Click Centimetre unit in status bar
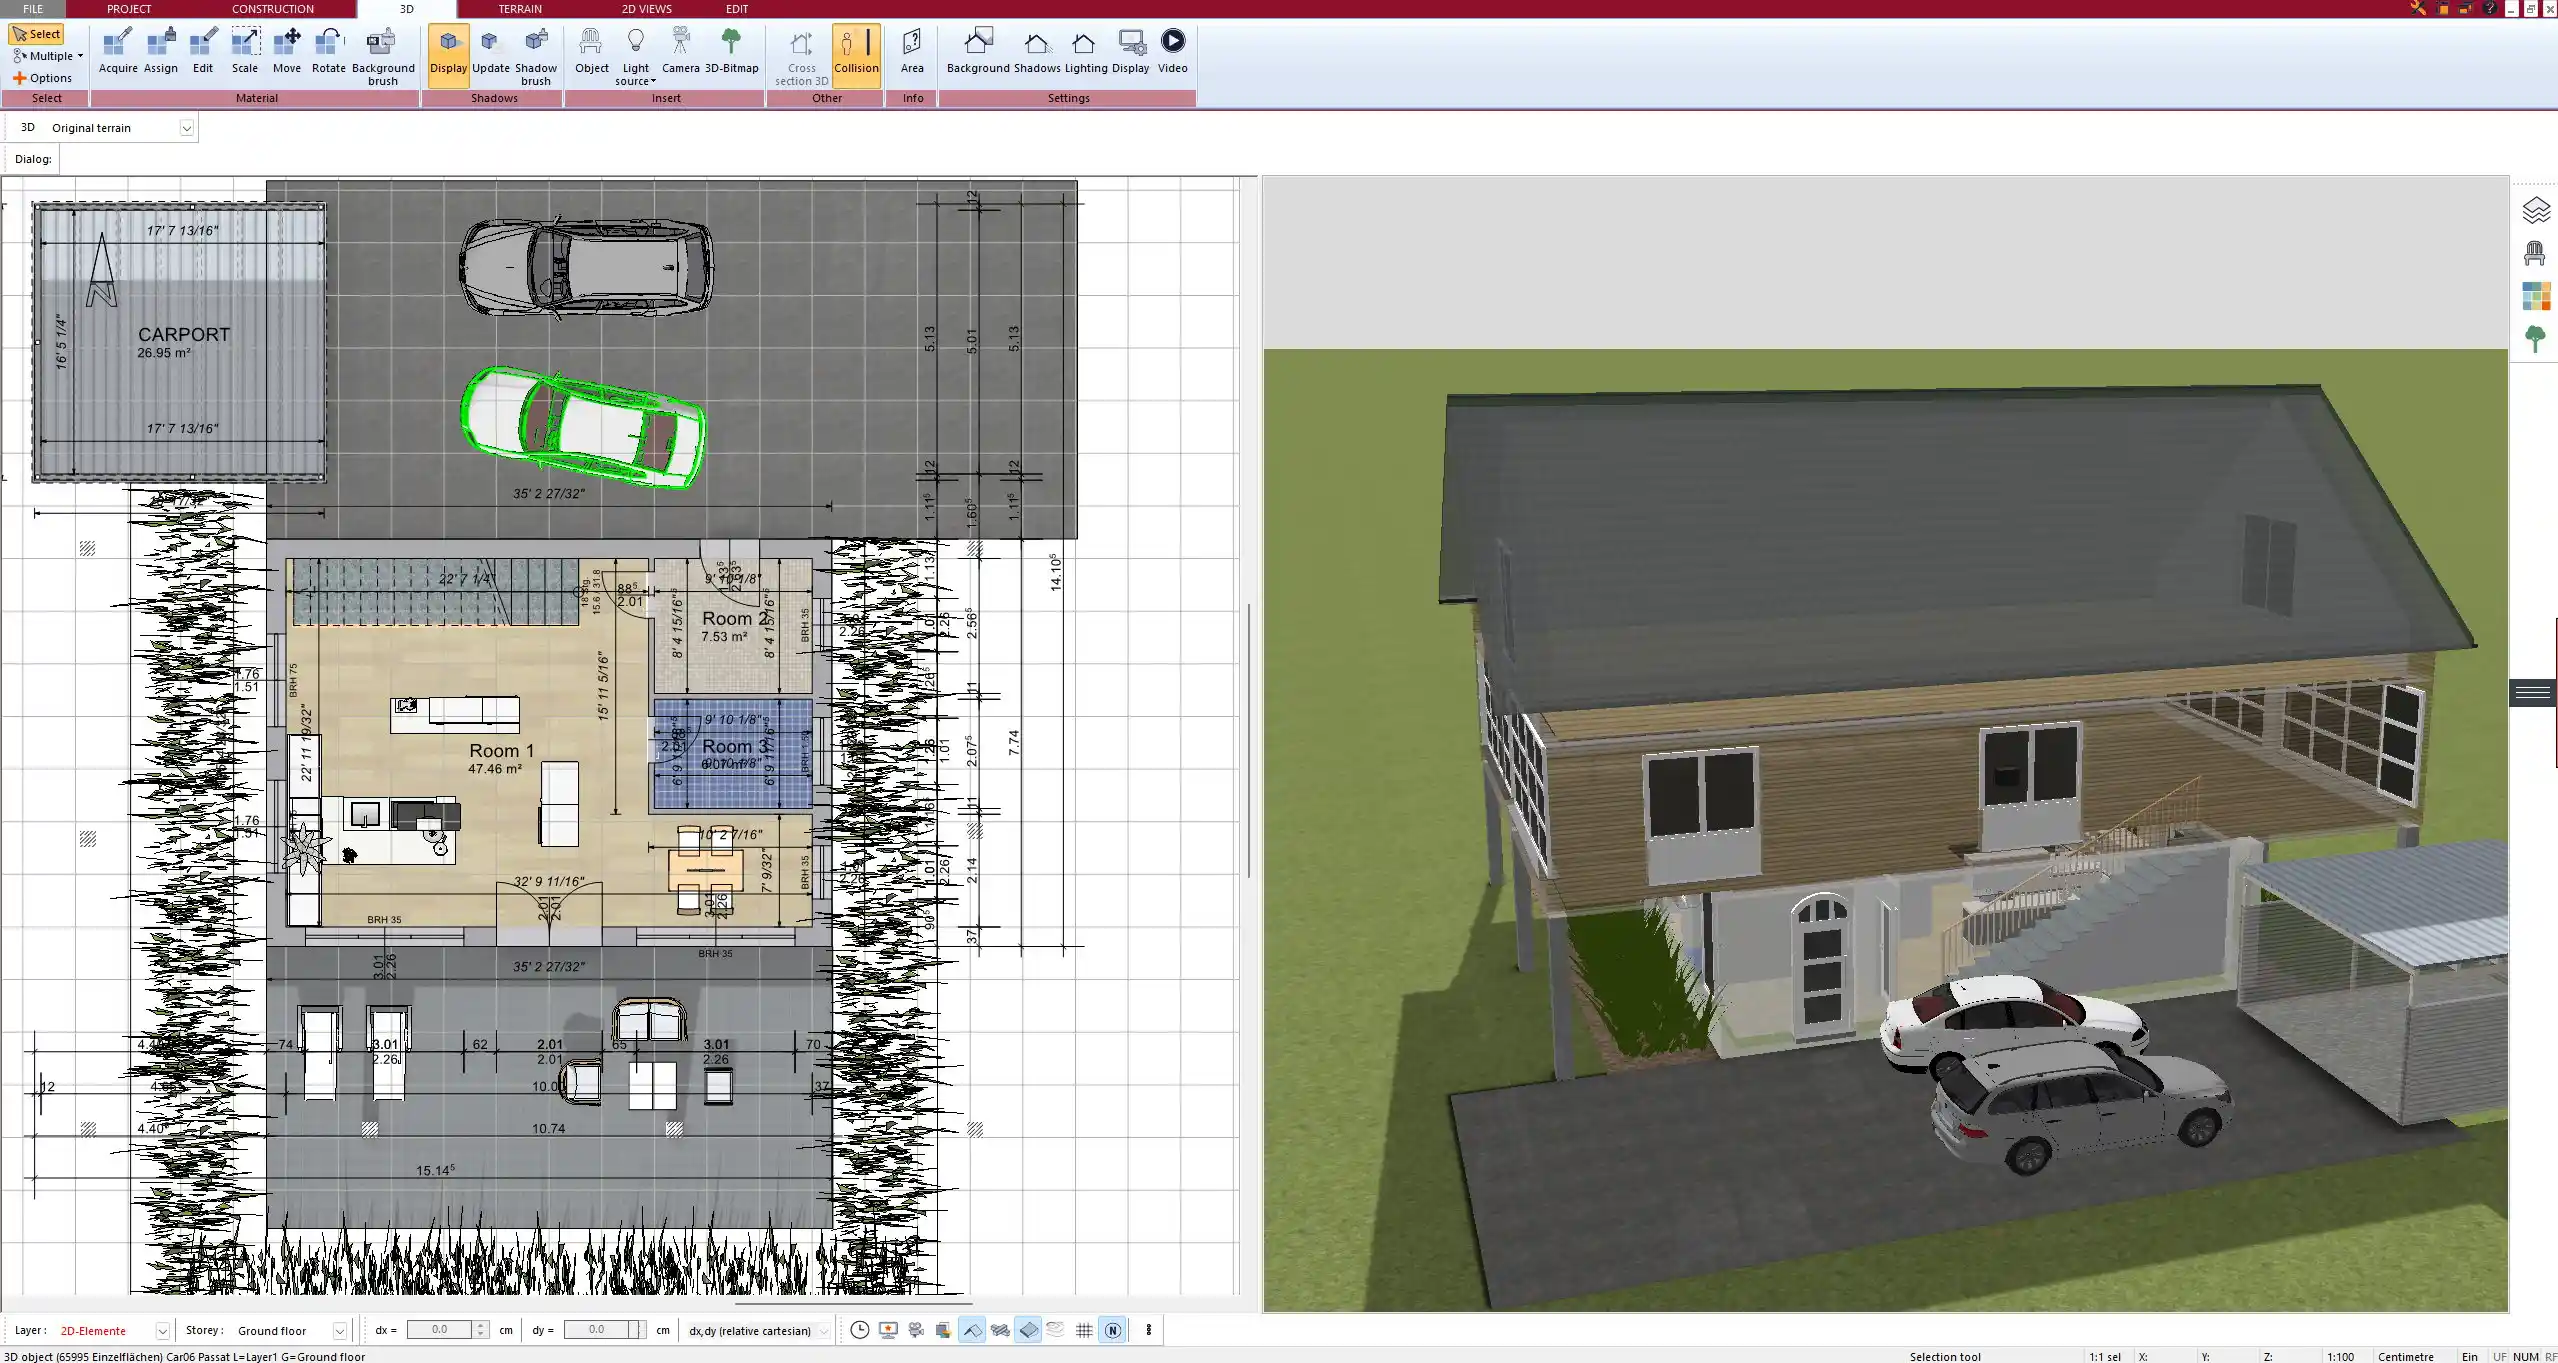Viewport: 2558px width, 1363px height. click(2405, 1356)
